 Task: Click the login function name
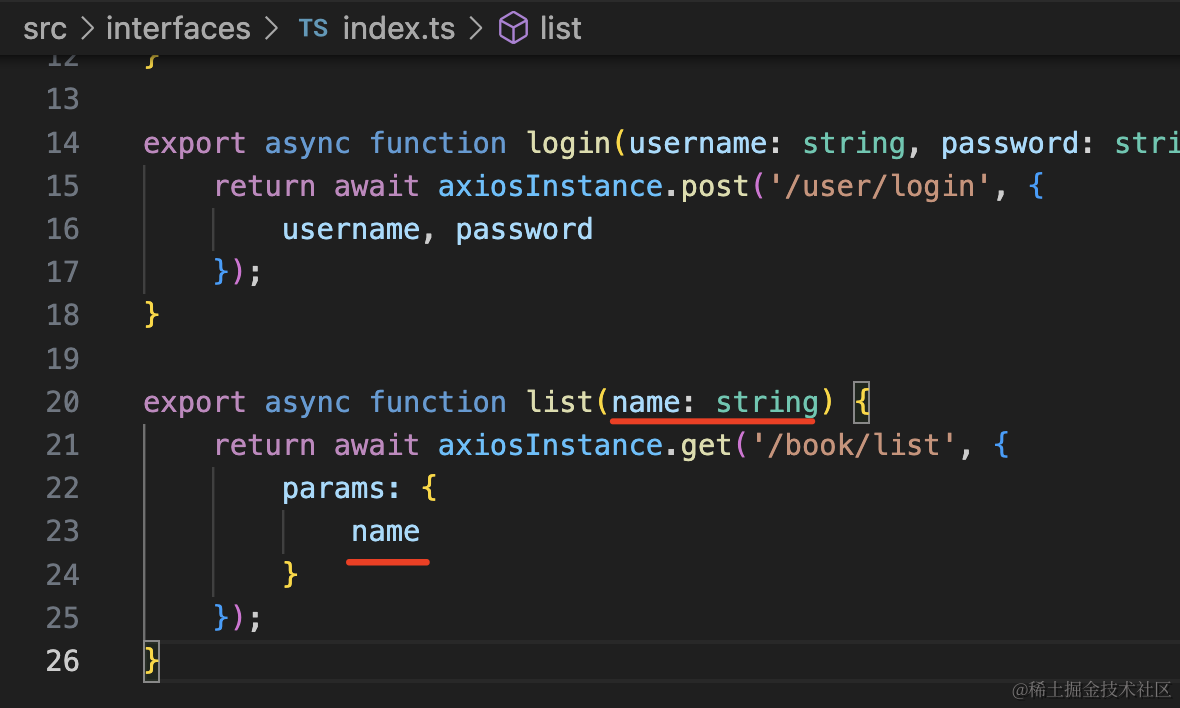click(569, 143)
